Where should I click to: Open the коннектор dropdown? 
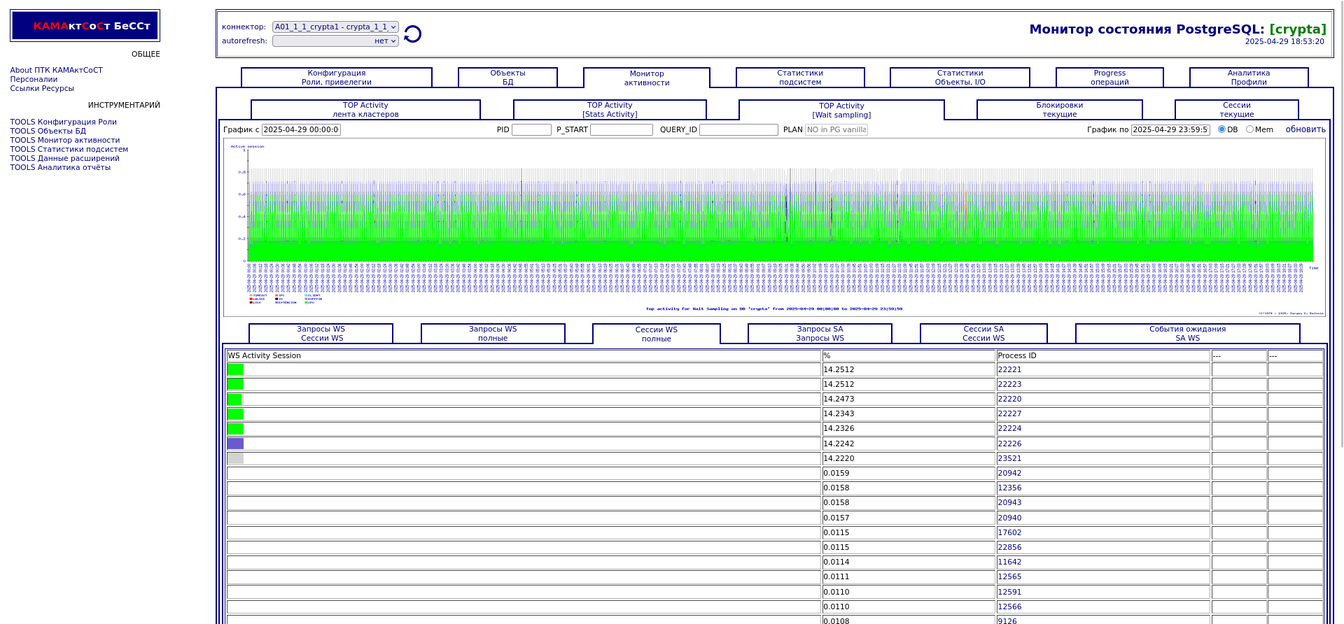(x=335, y=27)
